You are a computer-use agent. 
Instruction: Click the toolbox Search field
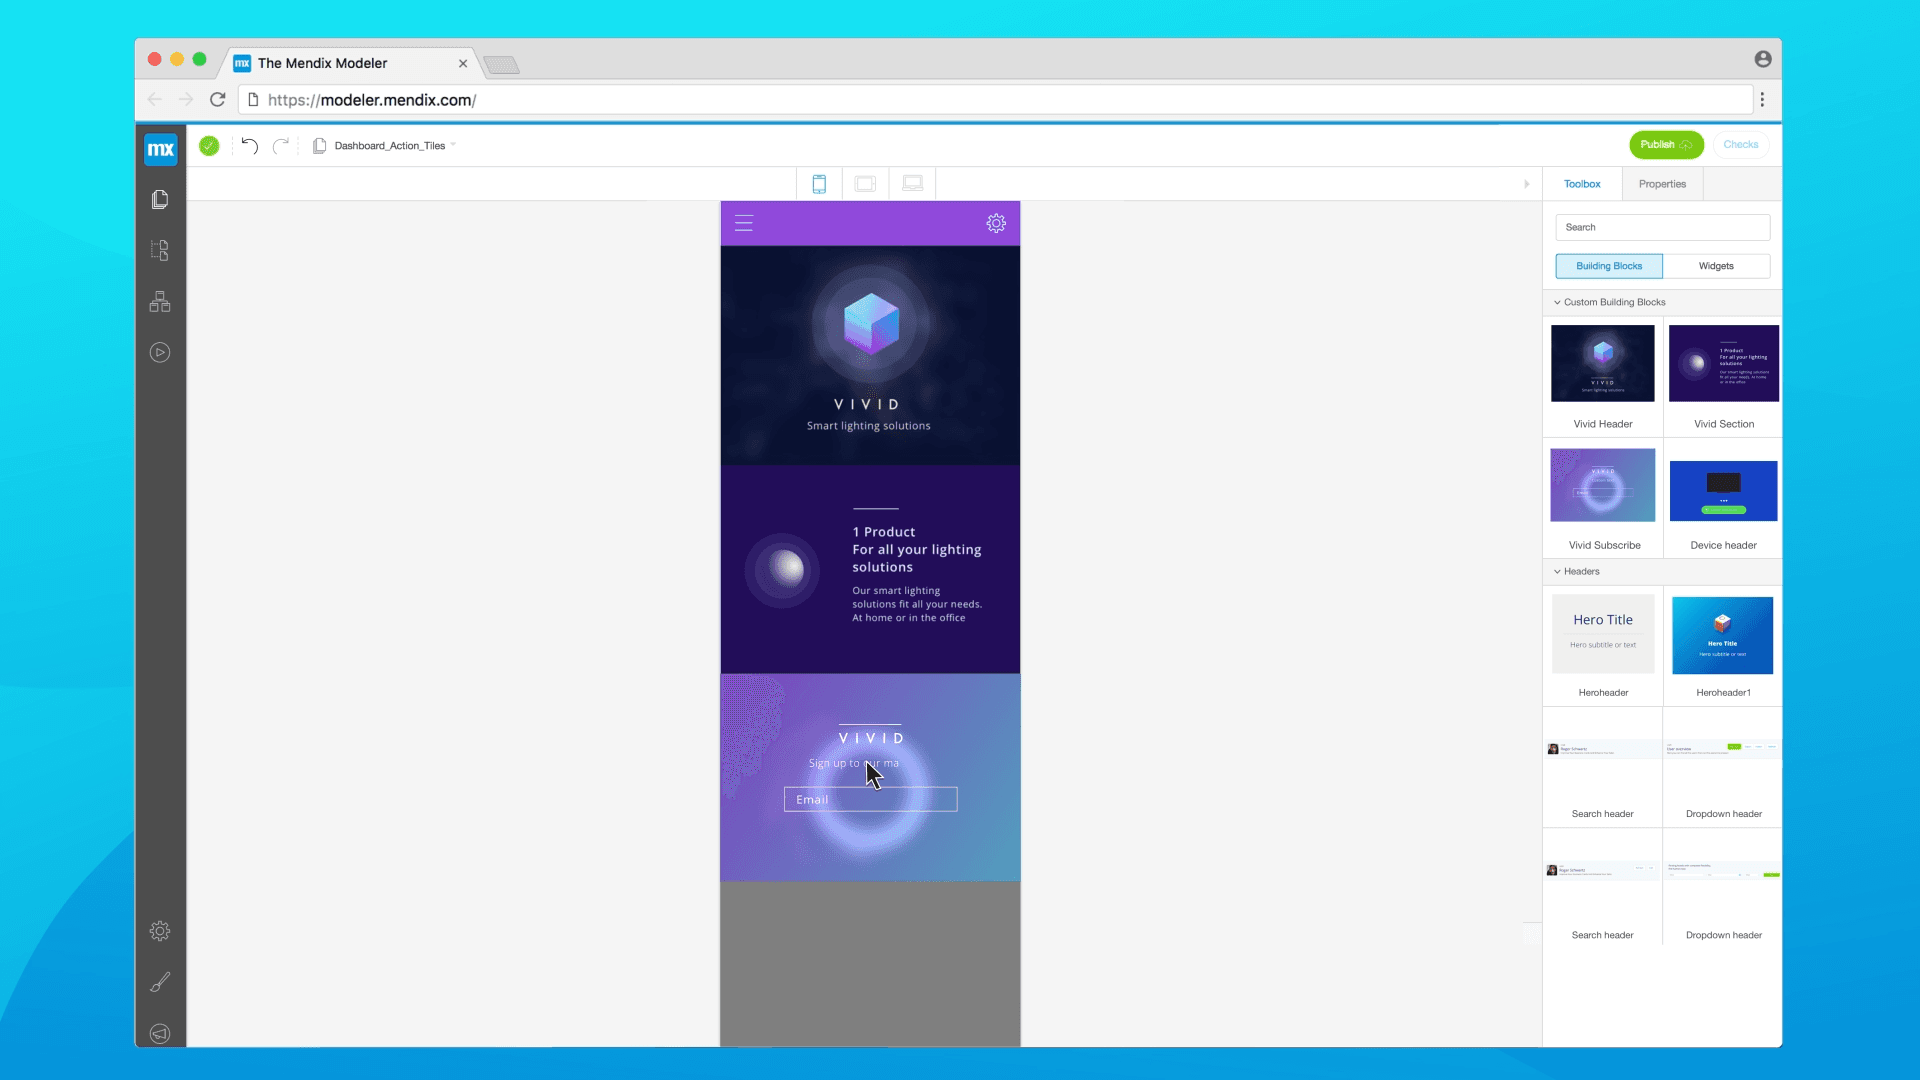[1662, 227]
